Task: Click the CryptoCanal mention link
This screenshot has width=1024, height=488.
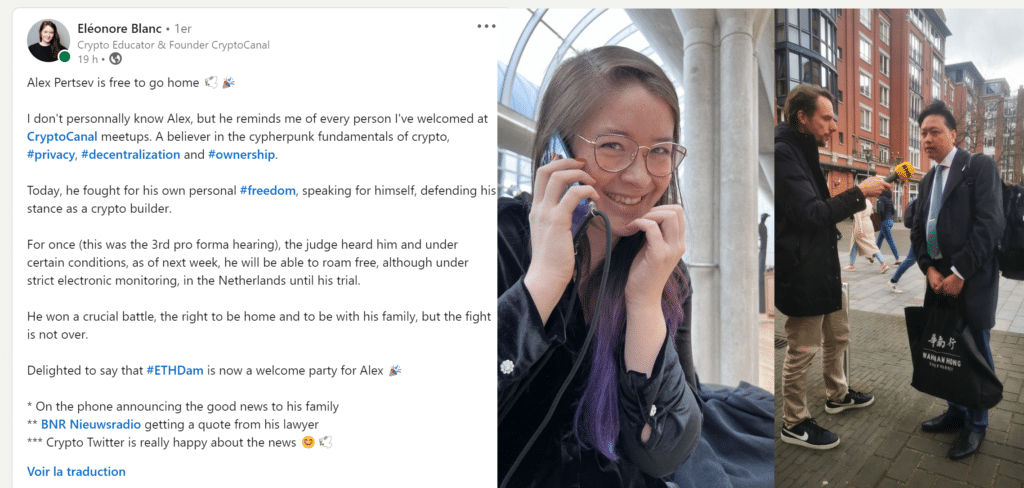Action: pyautogui.click(x=62, y=137)
